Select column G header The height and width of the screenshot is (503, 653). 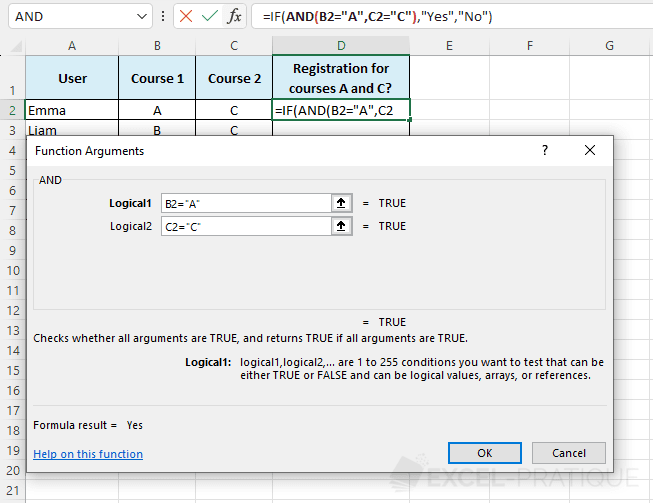(609, 46)
